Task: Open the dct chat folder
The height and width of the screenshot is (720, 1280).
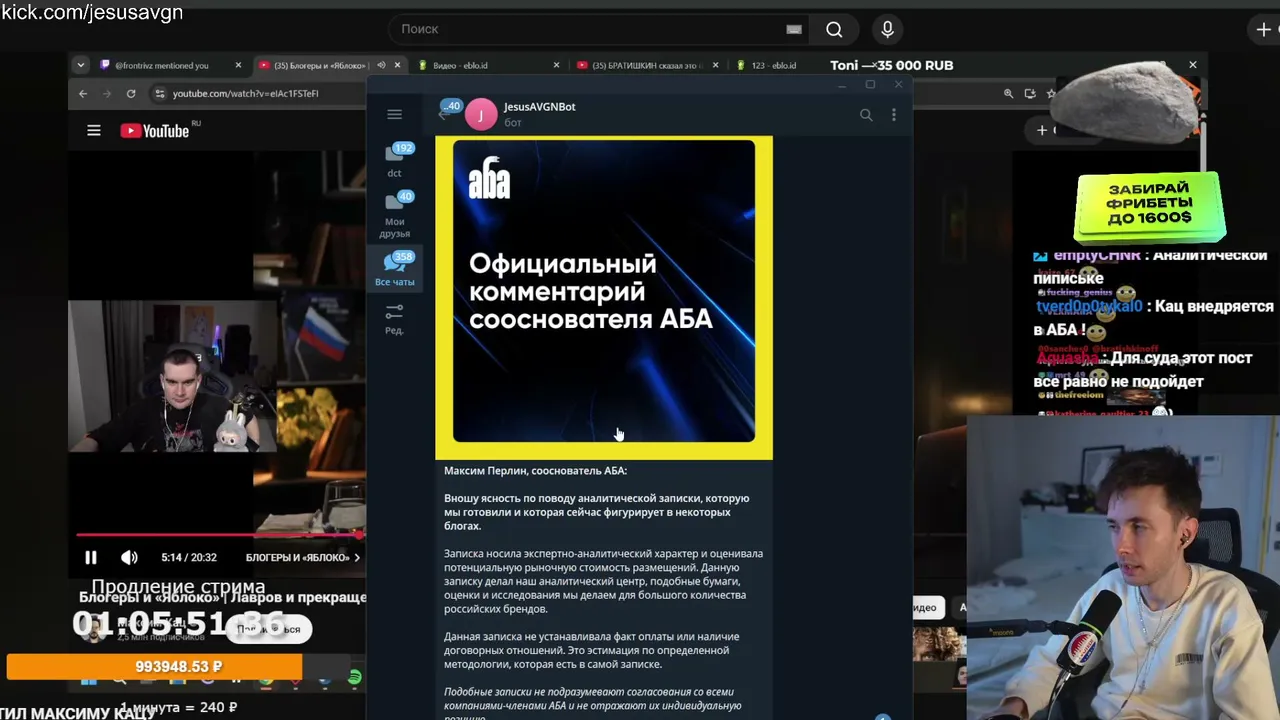Action: click(x=395, y=160)
